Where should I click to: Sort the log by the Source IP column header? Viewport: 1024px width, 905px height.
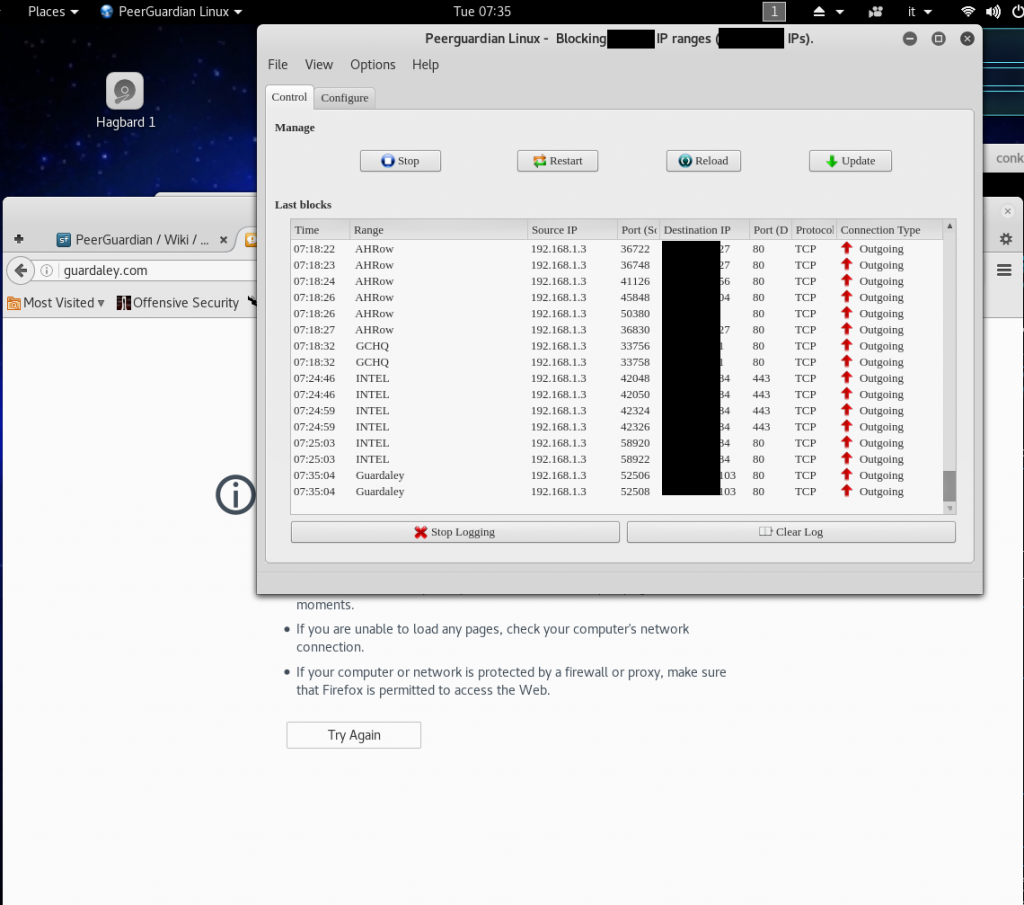572,230
